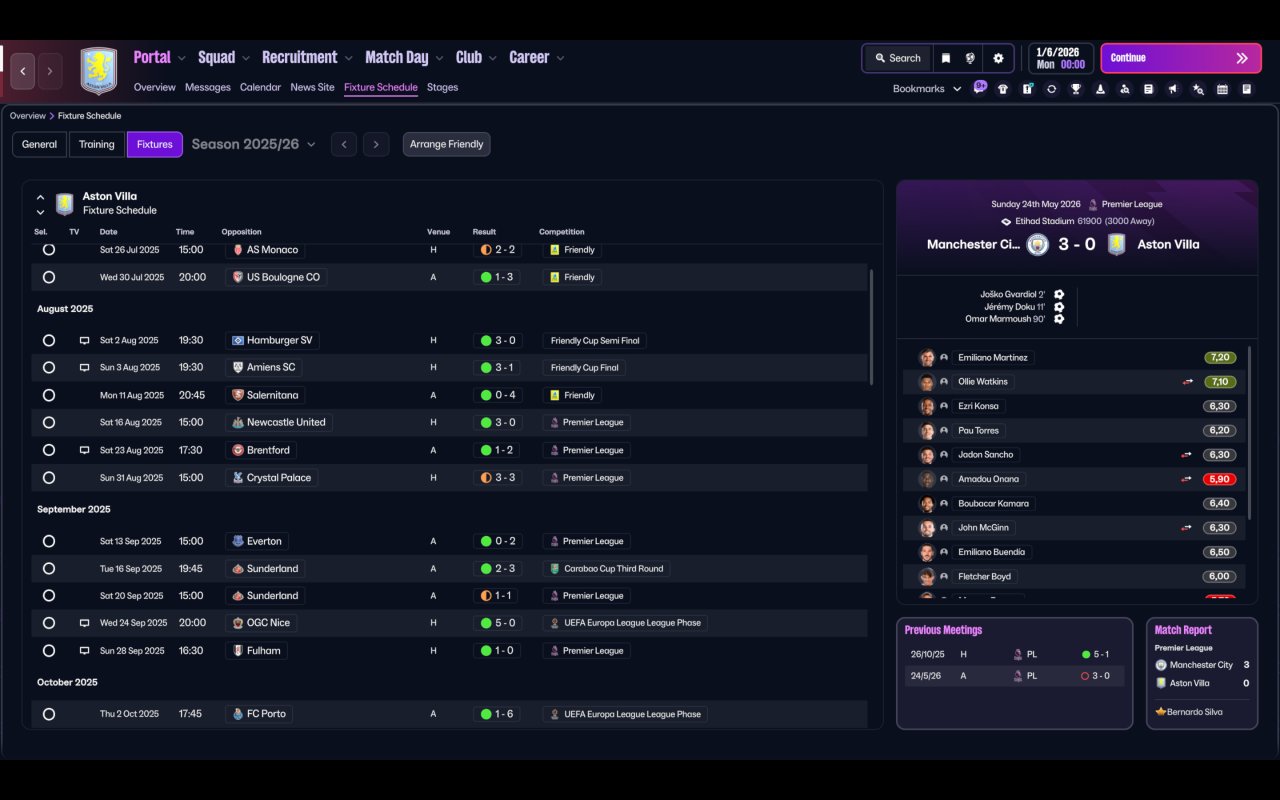Click the bookmark icon beside Search

[x=946, y=58]
